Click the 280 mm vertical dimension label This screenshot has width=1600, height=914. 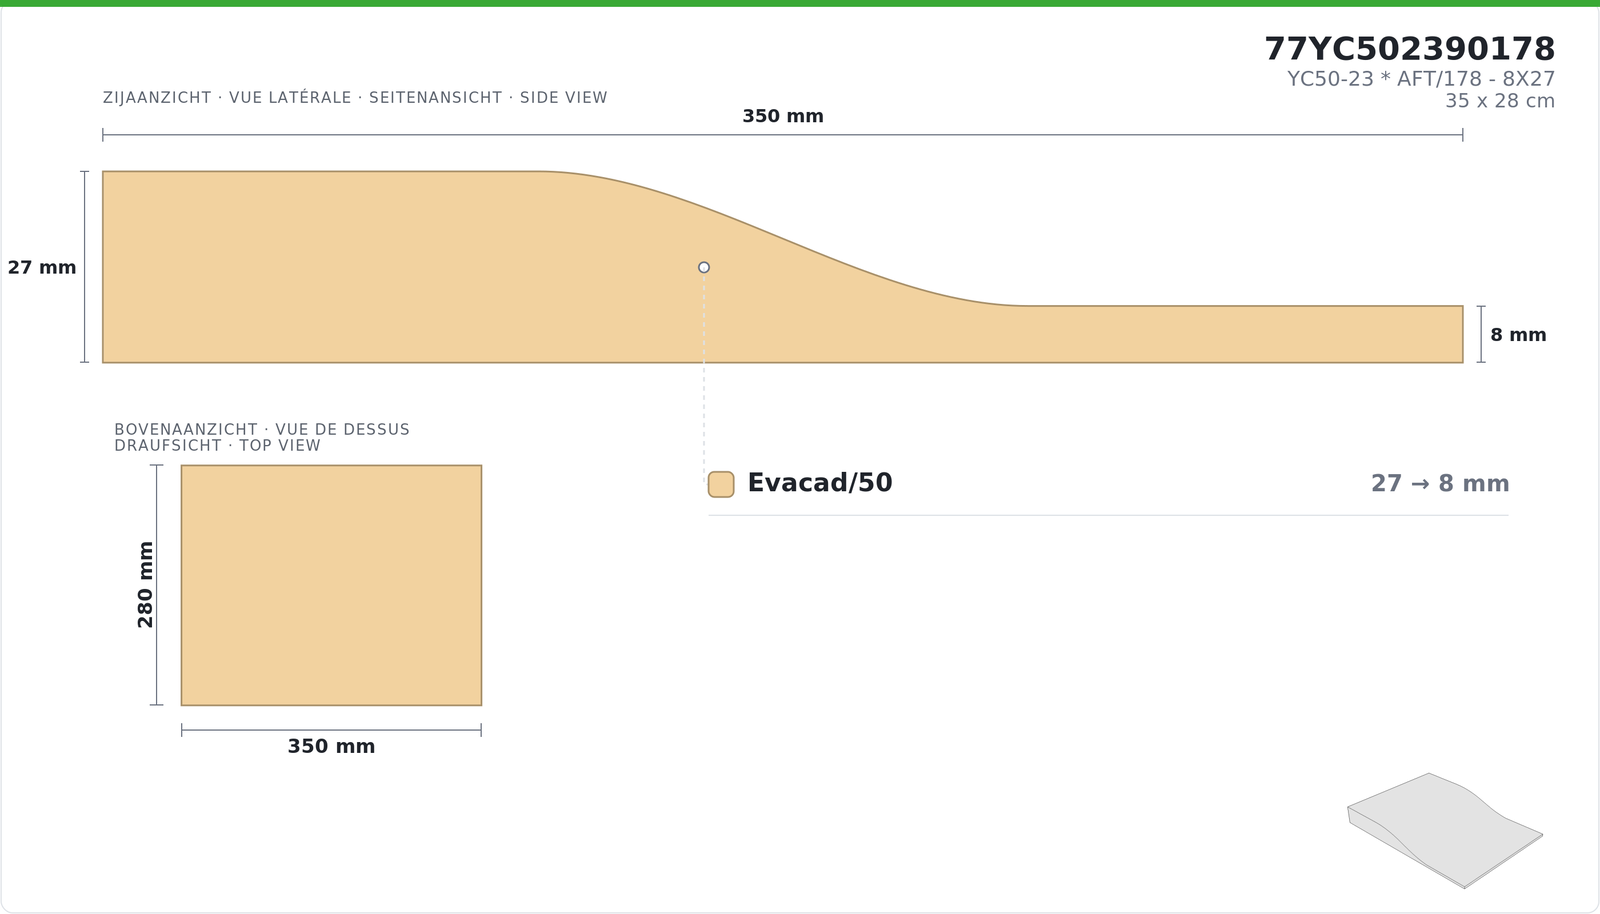click(146, 585)
